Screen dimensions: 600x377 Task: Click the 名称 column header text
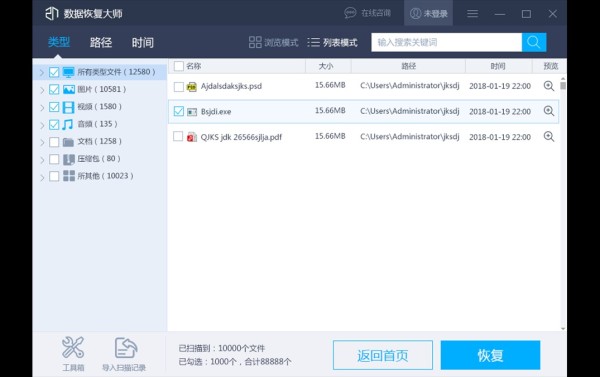point(194,66)
